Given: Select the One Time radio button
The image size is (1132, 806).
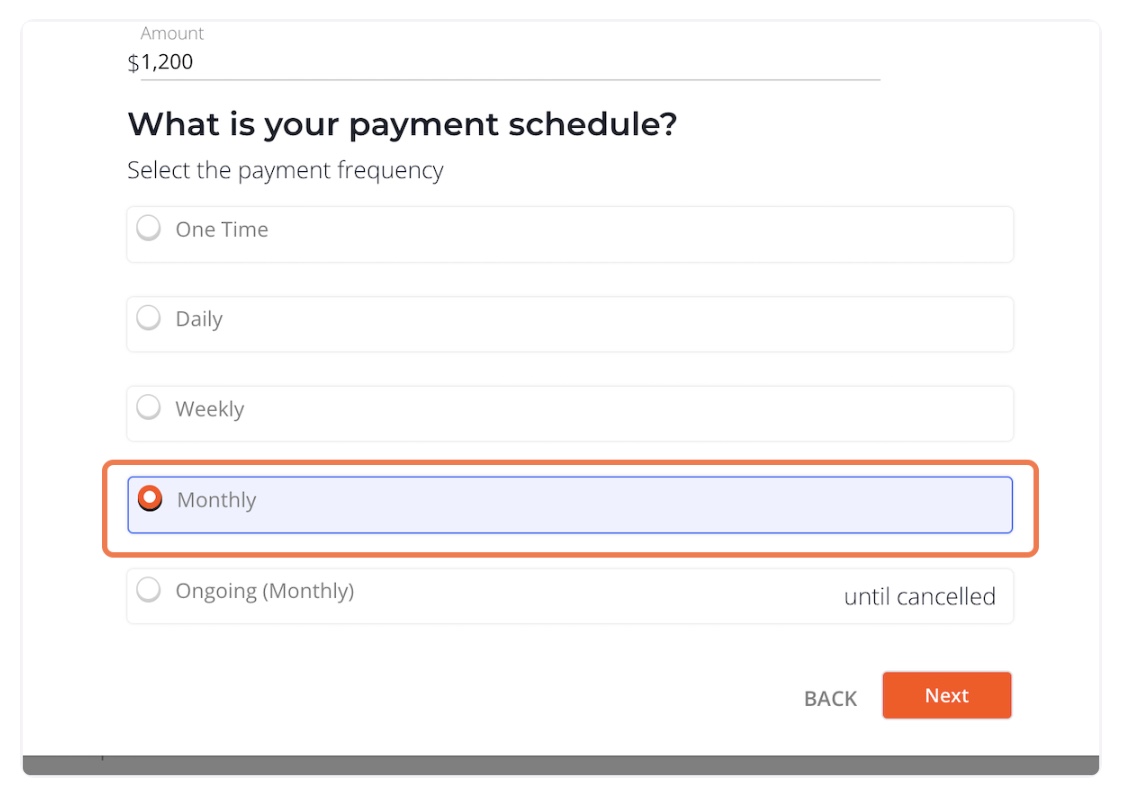Looking at the screenshot, I should (x=149, y=229).
